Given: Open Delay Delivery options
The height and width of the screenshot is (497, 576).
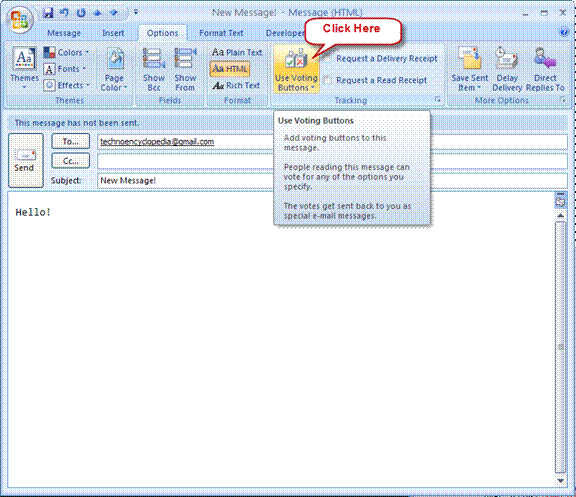Looking at the screenshot, I should (507, 58).
